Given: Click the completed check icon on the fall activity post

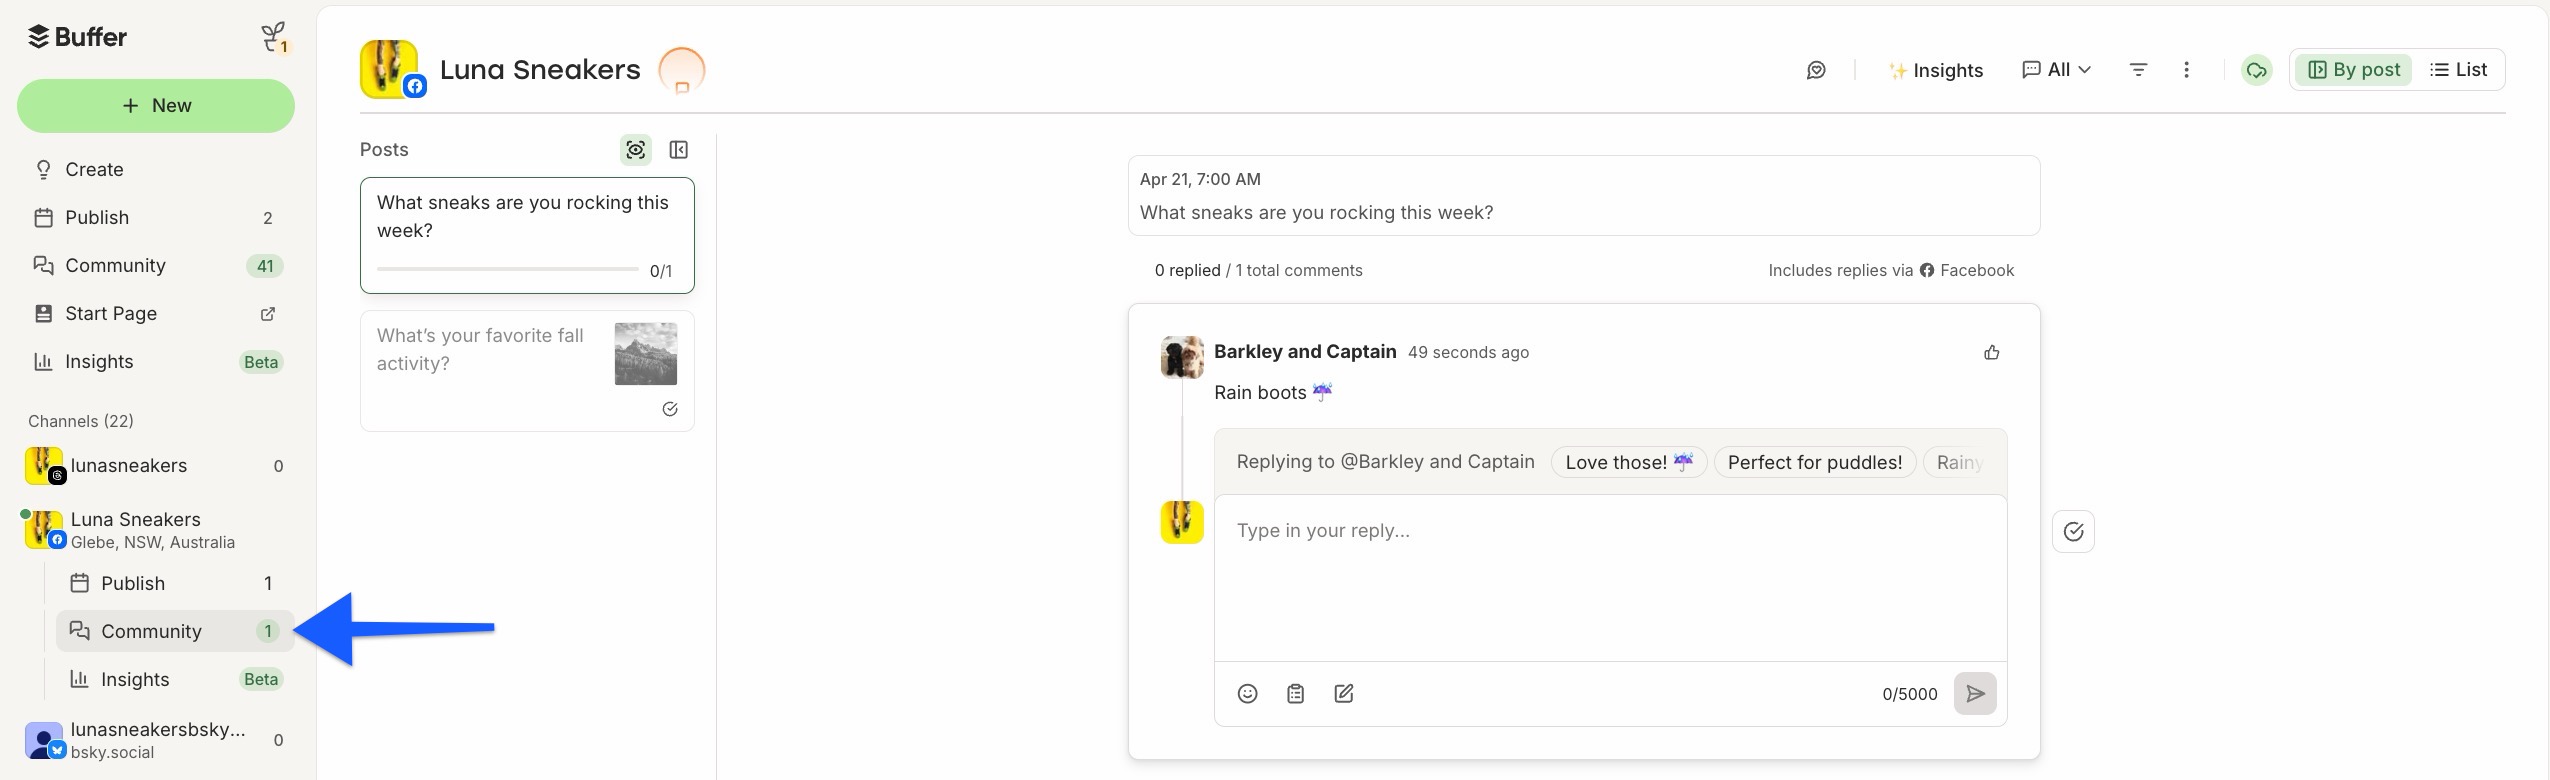Looking at the screenshot, I should (x=670, y=409).
